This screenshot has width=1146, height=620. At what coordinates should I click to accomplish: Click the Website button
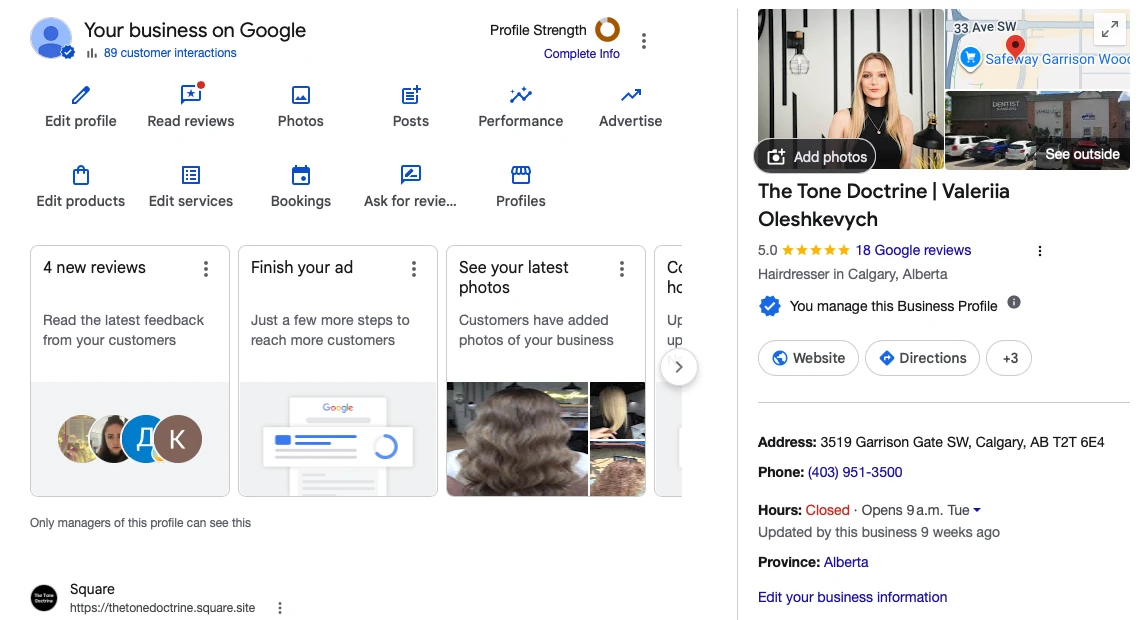(808, 358)
